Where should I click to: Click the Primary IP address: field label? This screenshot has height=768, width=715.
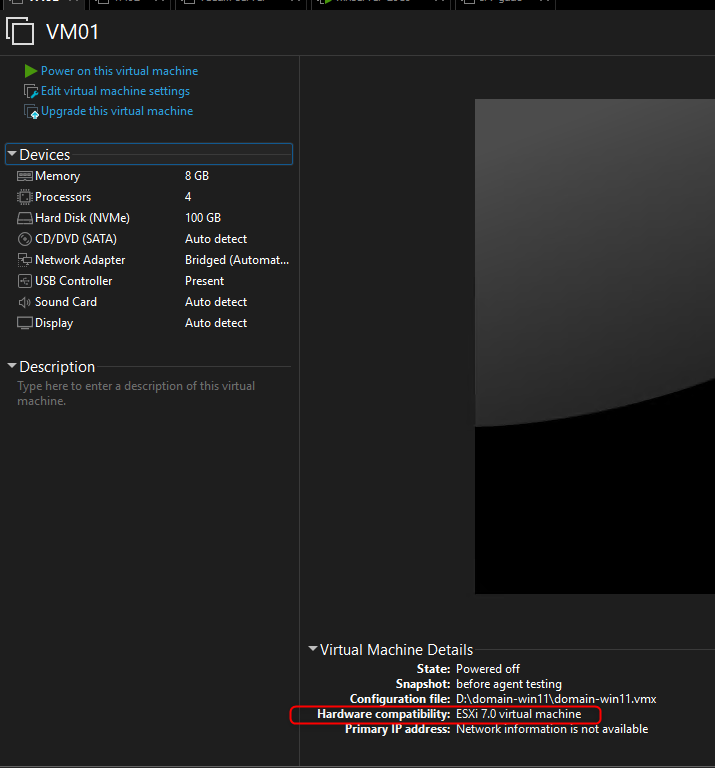click(x=398, y=730)
